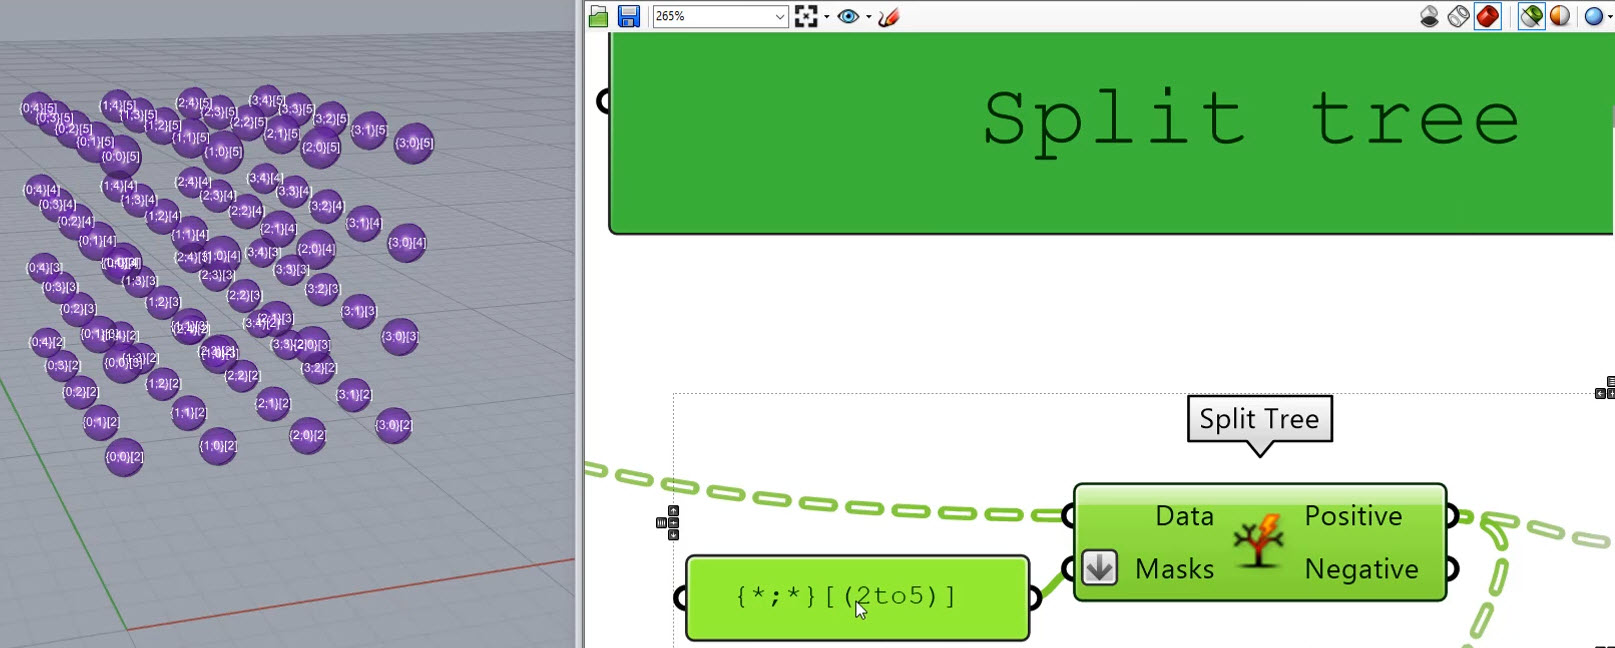Click the flatten arrow icon beside Masks
Viewport: 1615px width, 648px height.
click(1099, 568)
